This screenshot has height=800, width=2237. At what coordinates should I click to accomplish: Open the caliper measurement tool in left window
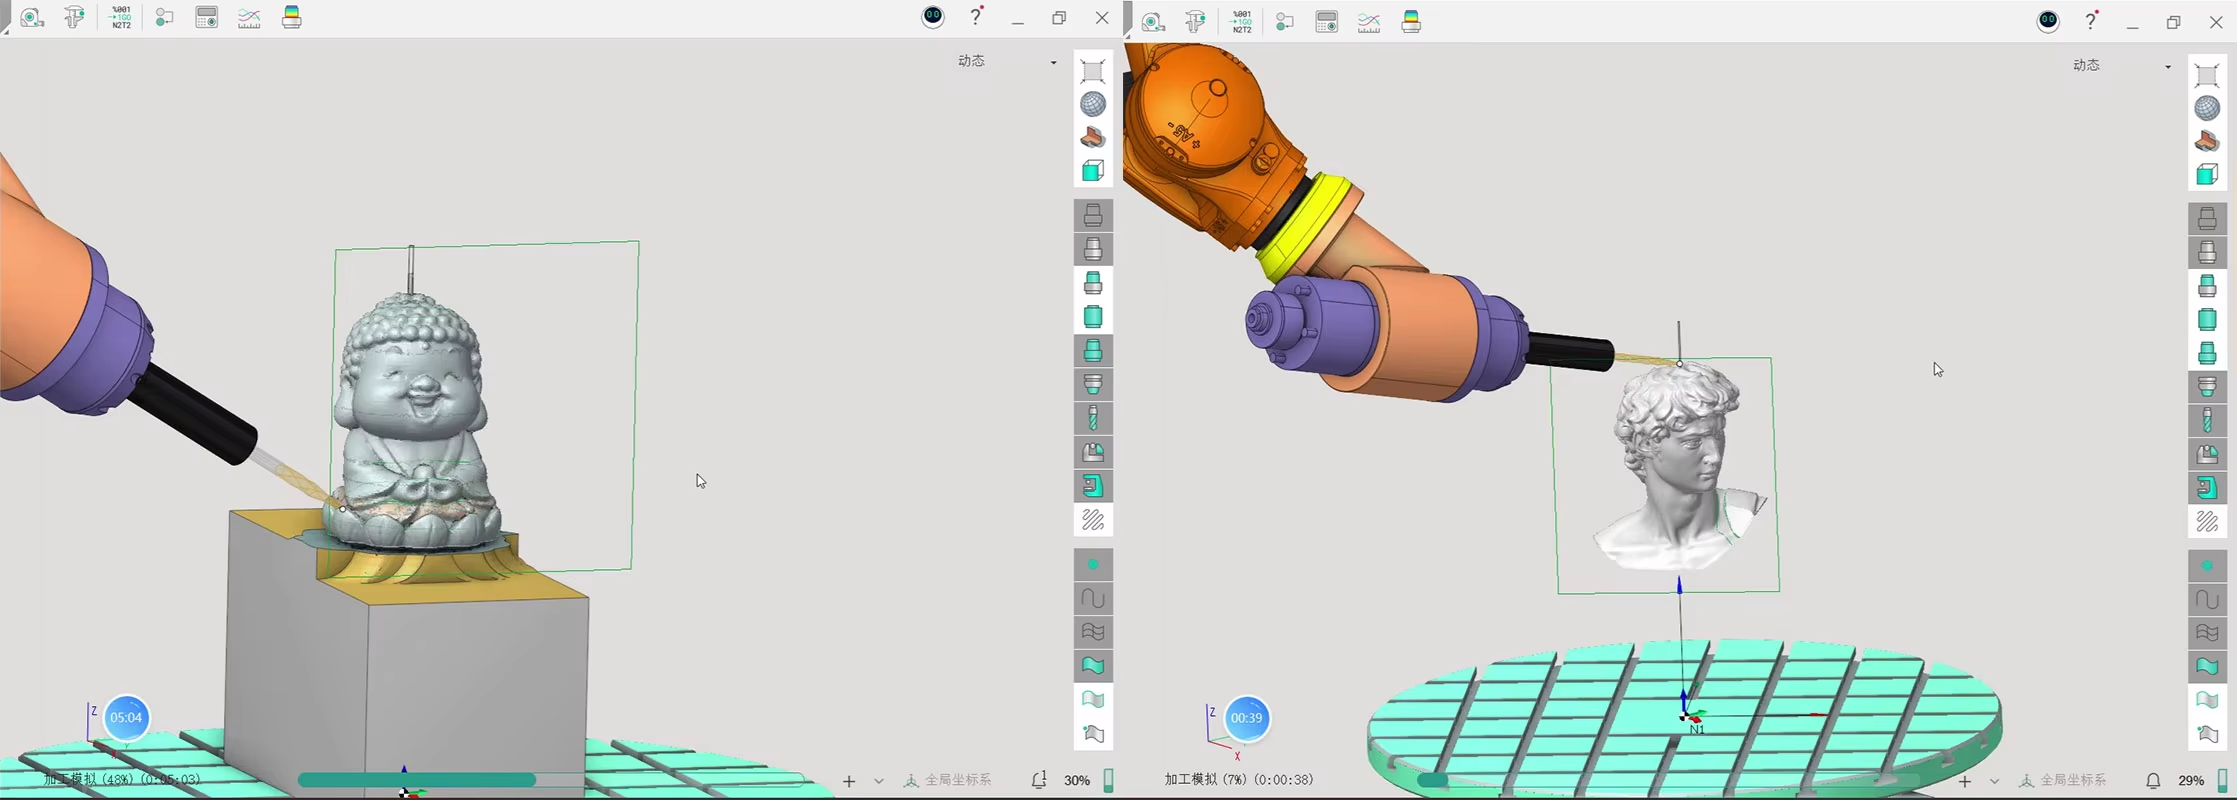point(75,18)
